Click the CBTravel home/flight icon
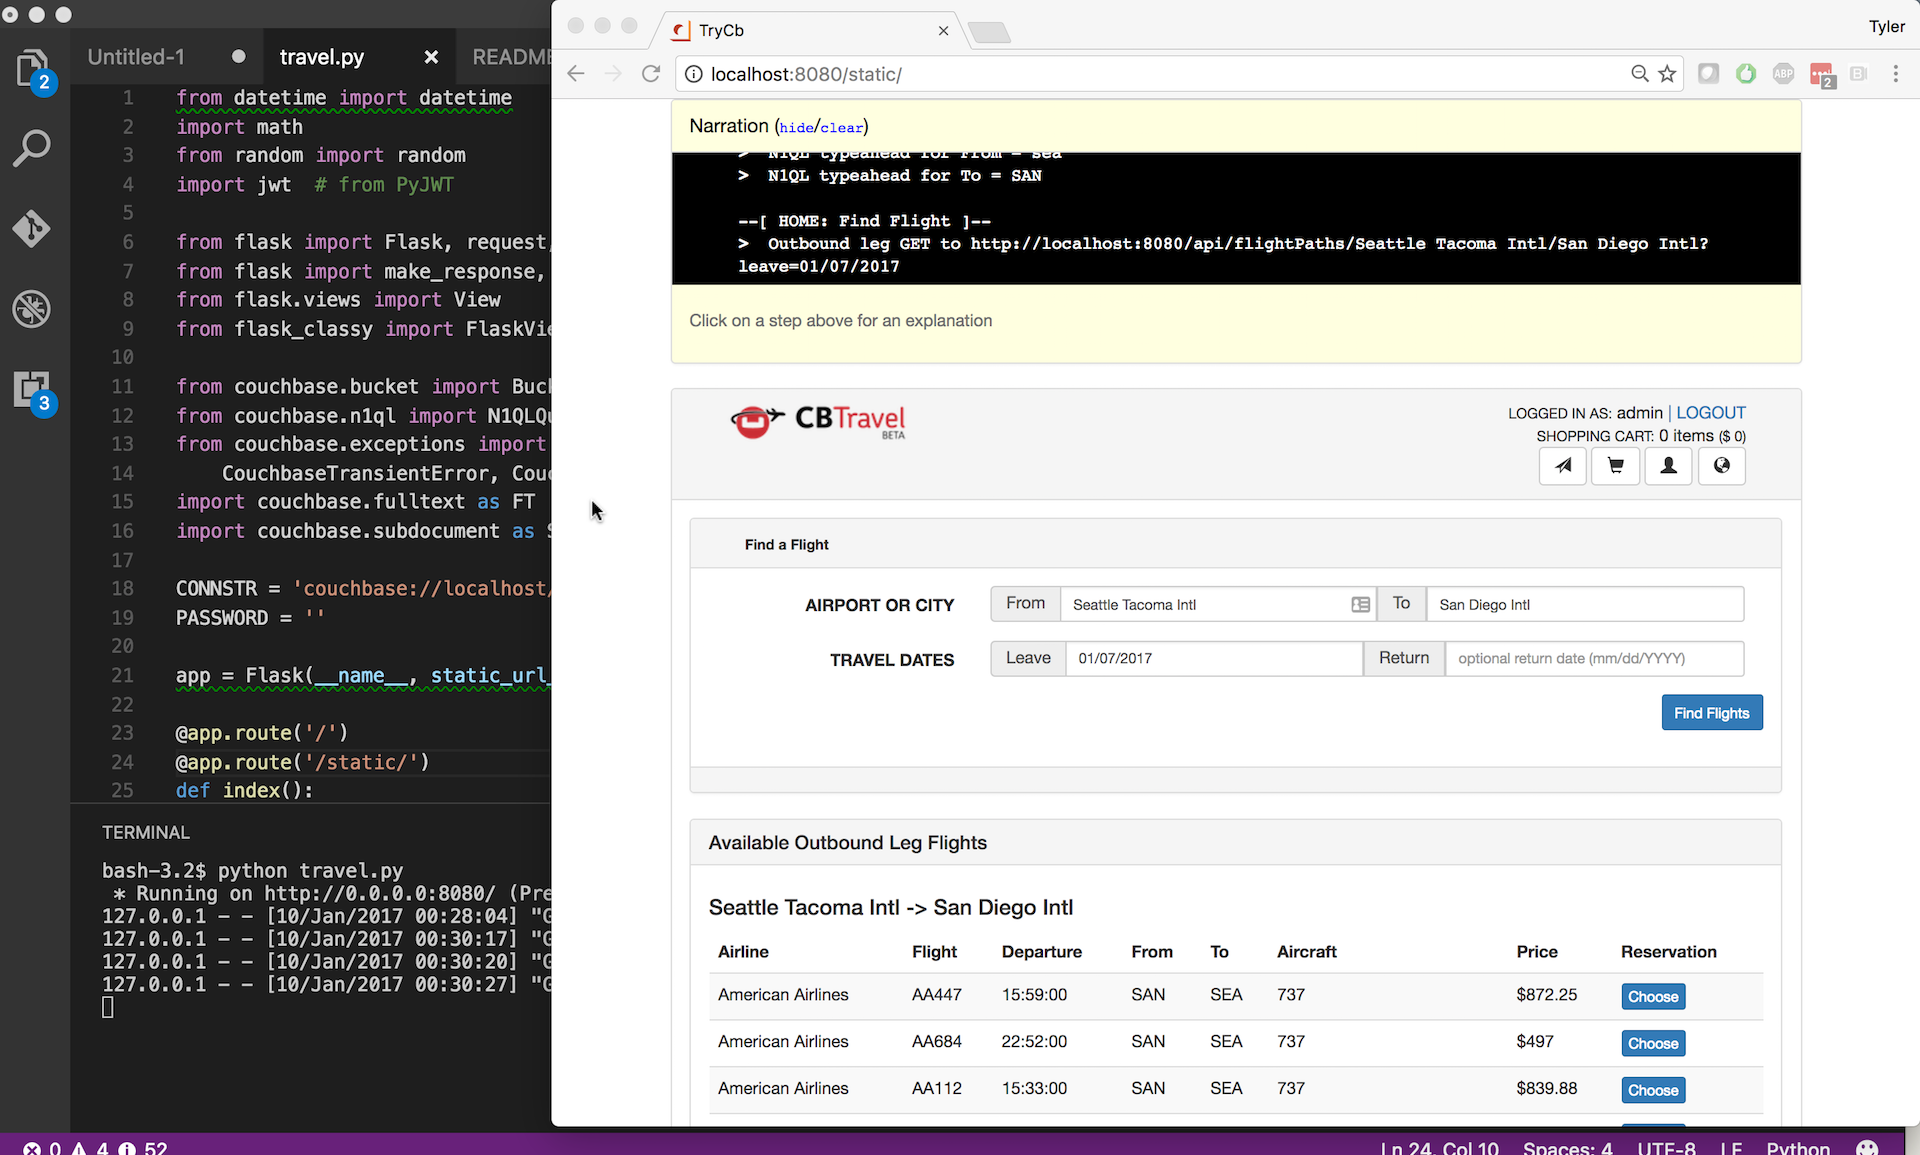This screenshot has width=1920, height=1155. (1562, 465)
